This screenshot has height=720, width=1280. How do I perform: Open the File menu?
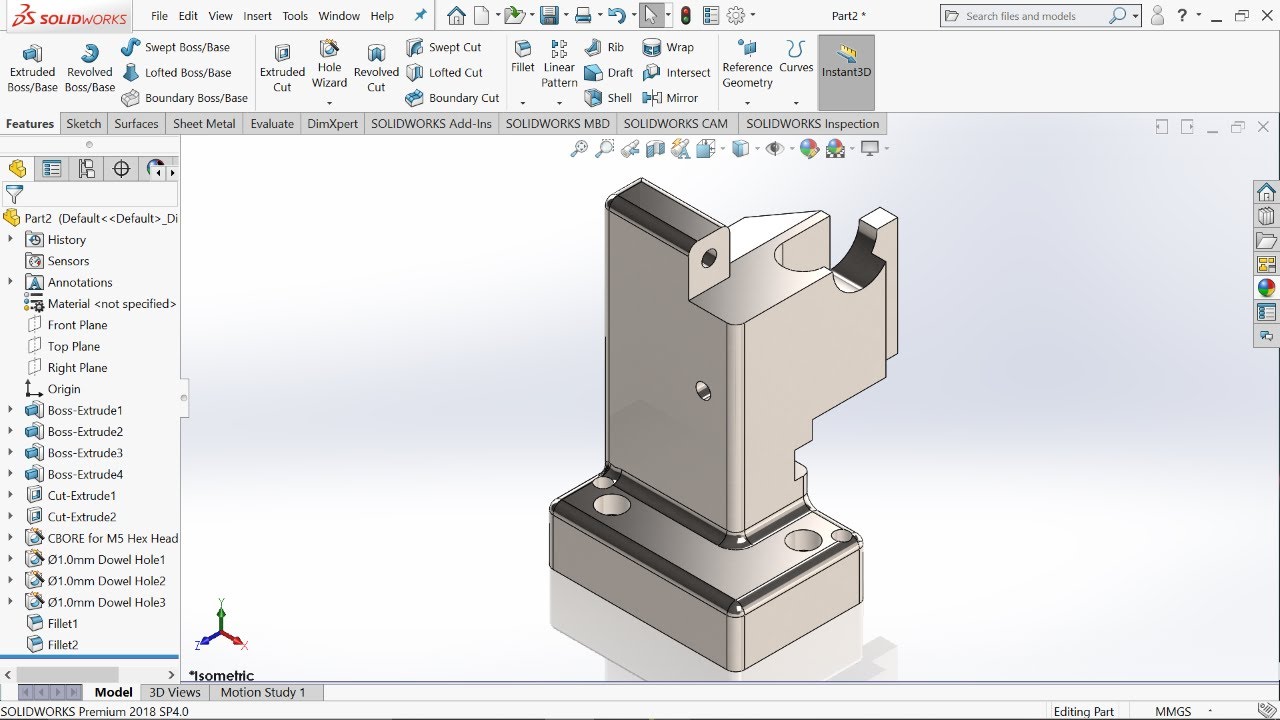pyautogui.click(x=159, y=16)
